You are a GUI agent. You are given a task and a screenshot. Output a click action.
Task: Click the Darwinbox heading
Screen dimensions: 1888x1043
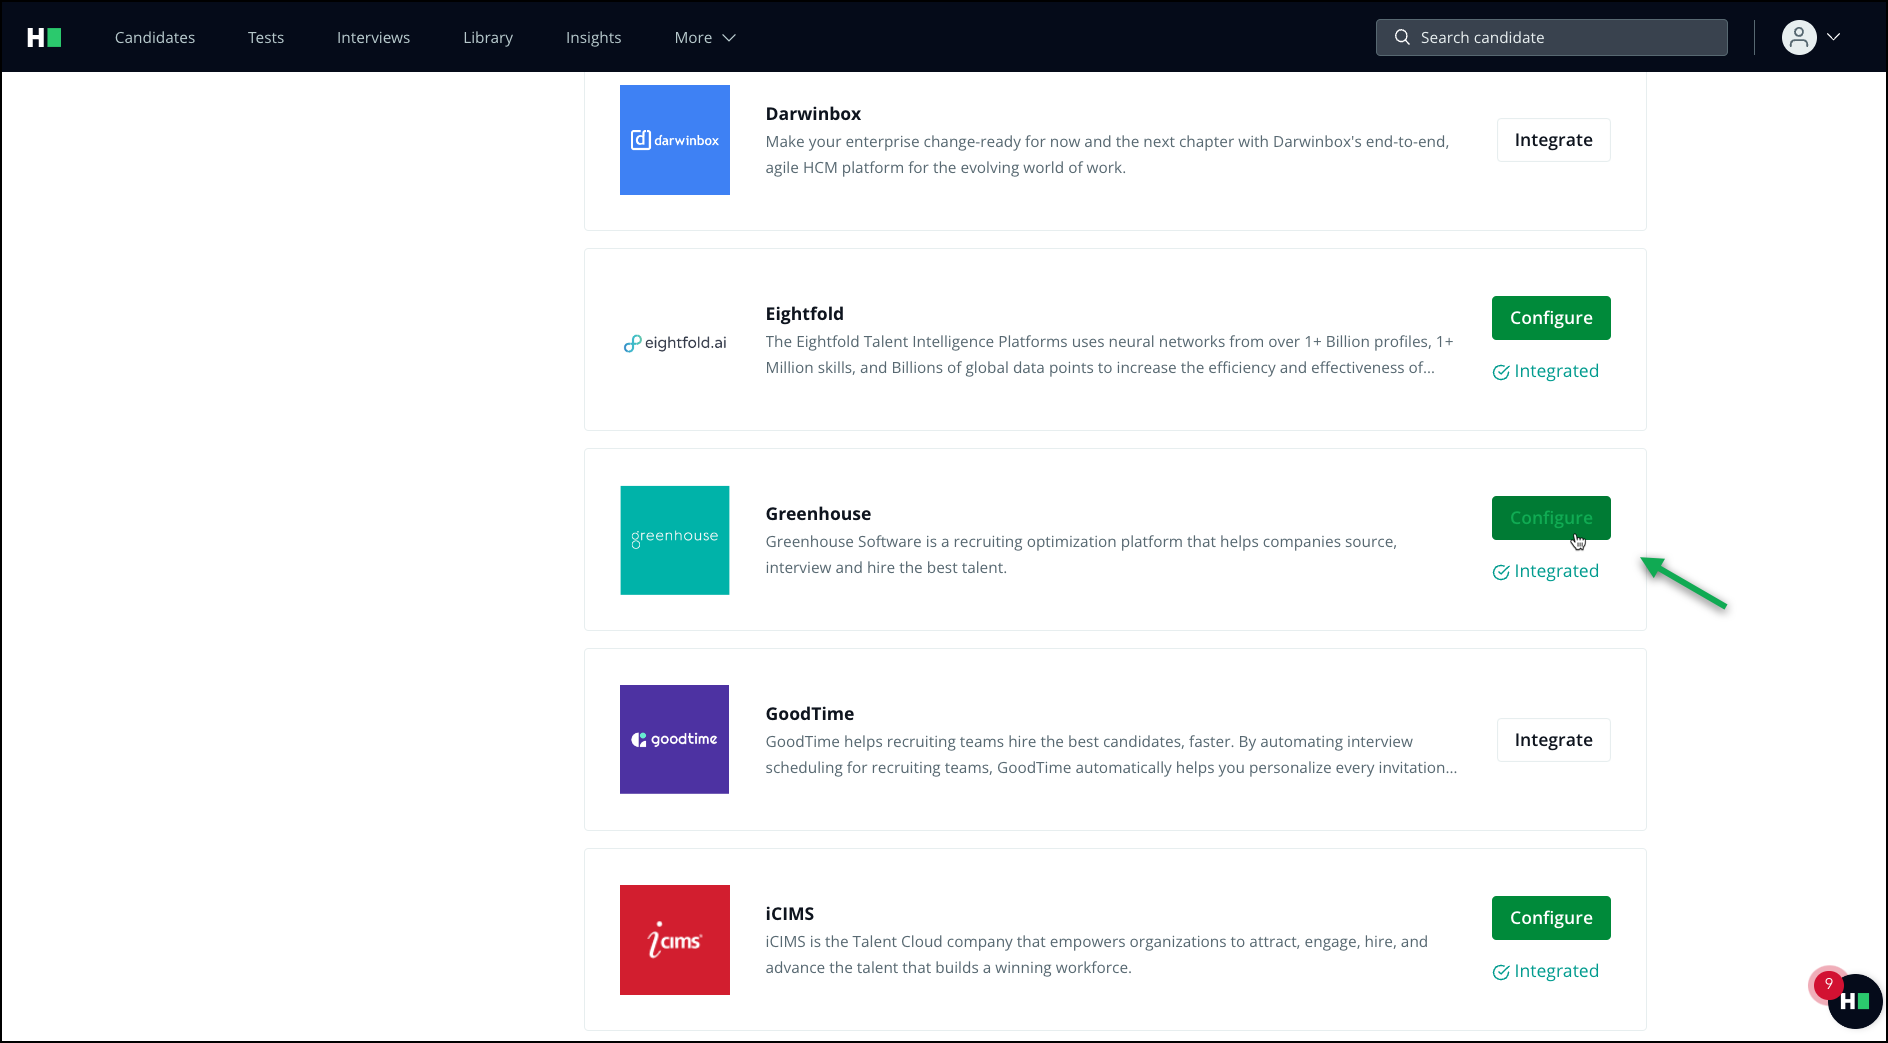click(x=813, y=114)
